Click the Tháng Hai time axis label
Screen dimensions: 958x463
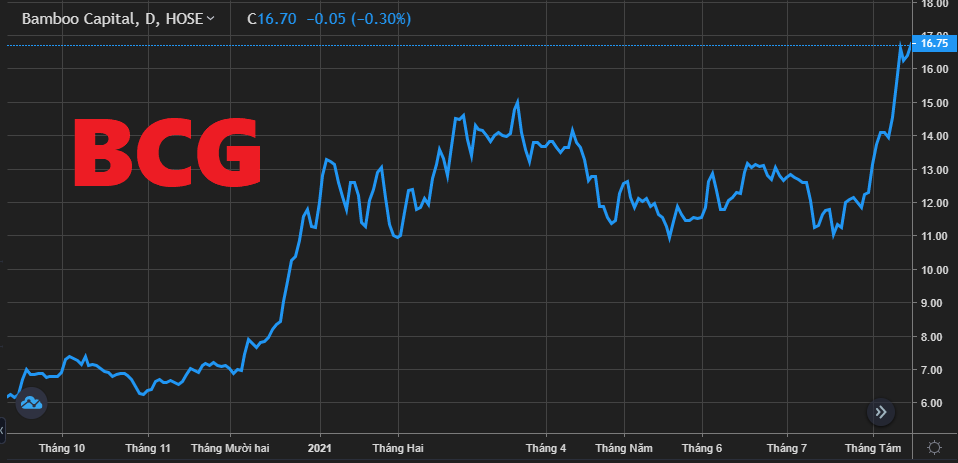pos(398,448)
